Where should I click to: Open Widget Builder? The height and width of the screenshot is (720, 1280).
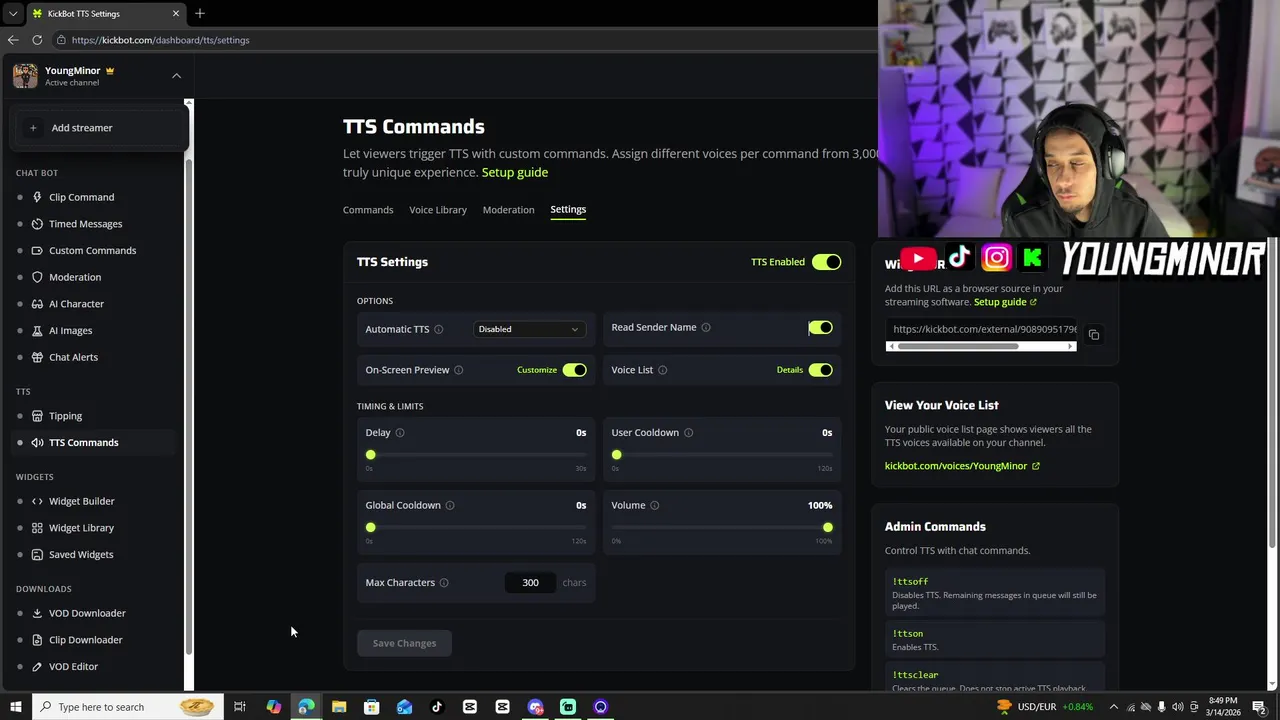(81, 501)
